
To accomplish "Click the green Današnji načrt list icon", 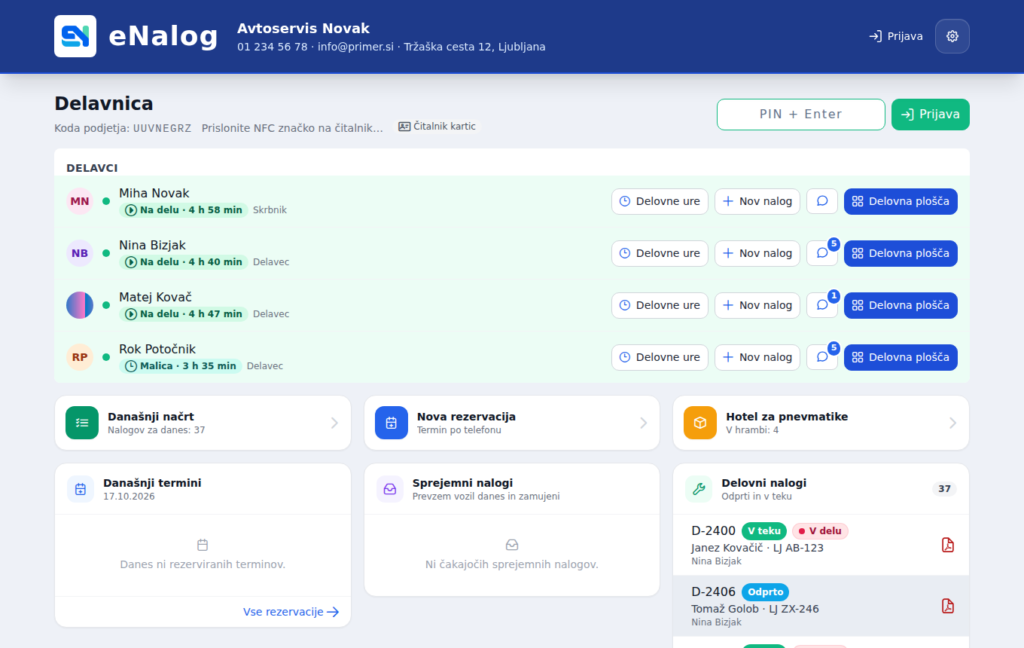I will (x=82, y=423).
